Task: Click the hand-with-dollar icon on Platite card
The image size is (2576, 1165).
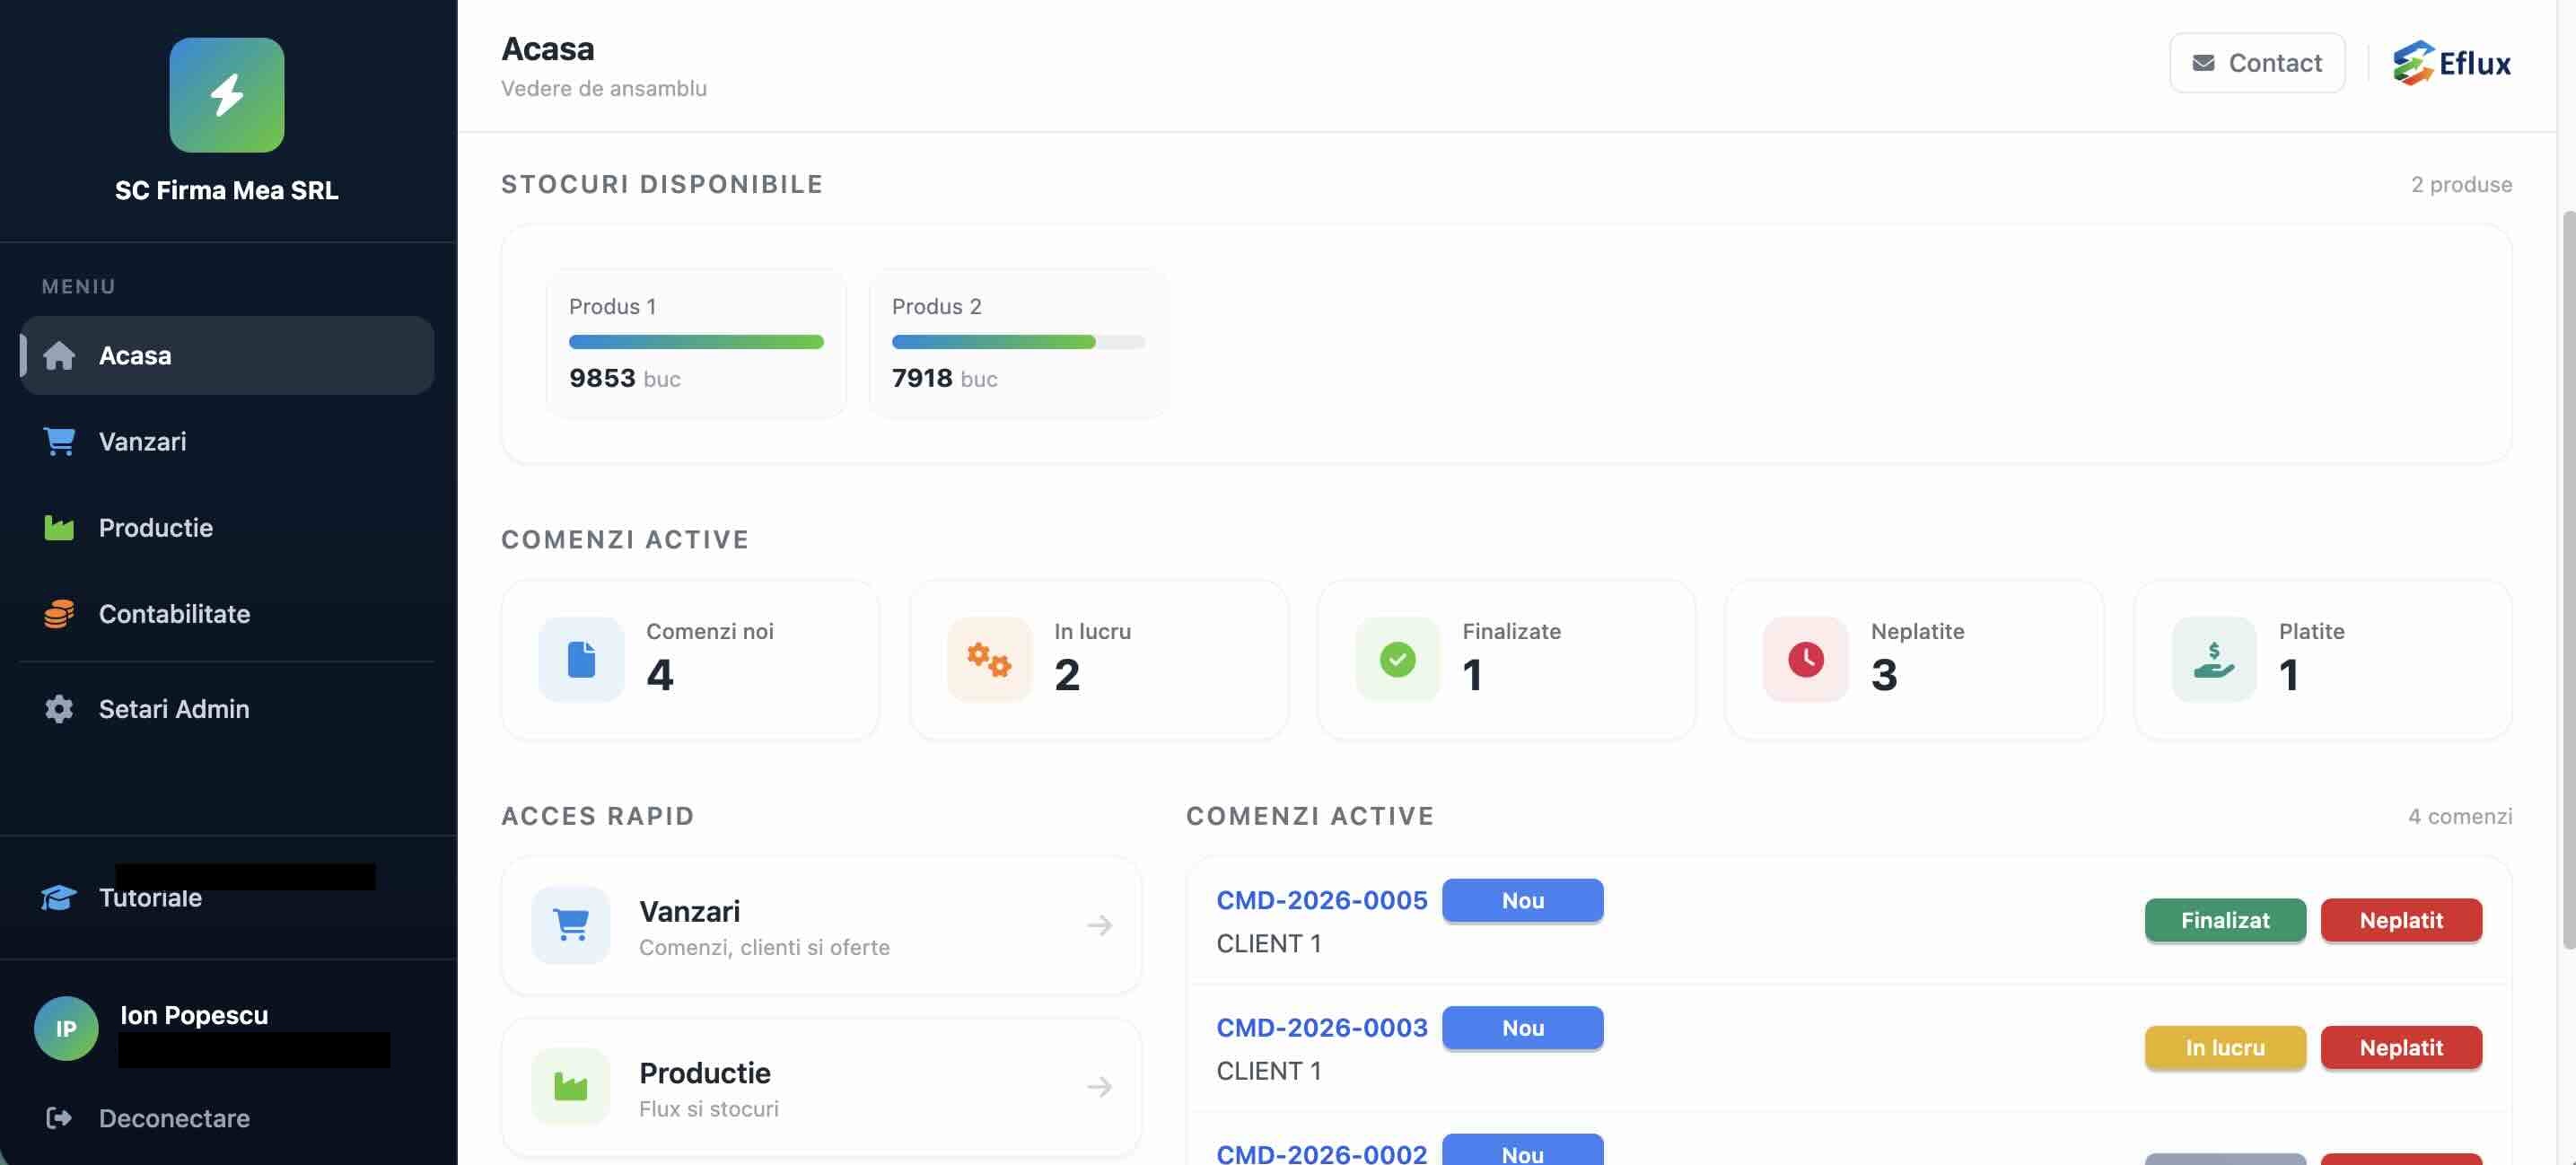Action: click(2214, 659)
